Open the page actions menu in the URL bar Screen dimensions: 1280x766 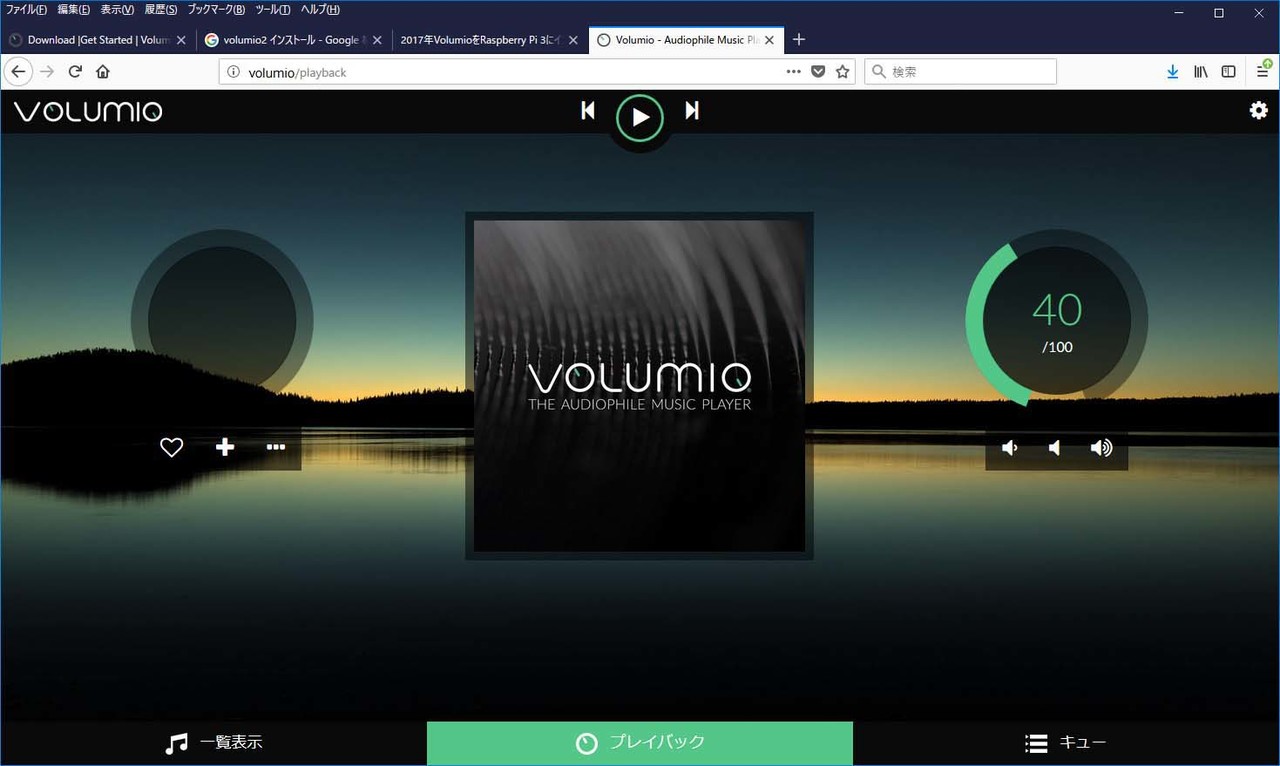click(793, 72)
